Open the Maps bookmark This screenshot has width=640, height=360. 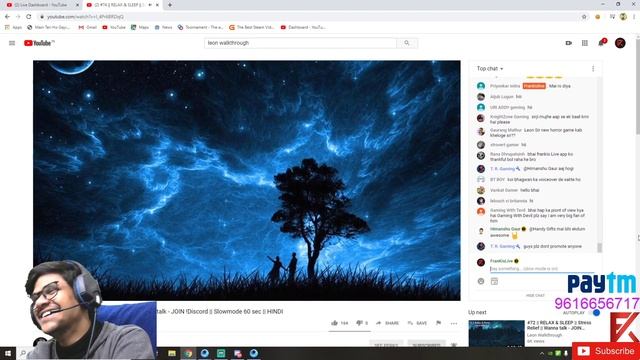coord(140,27)
